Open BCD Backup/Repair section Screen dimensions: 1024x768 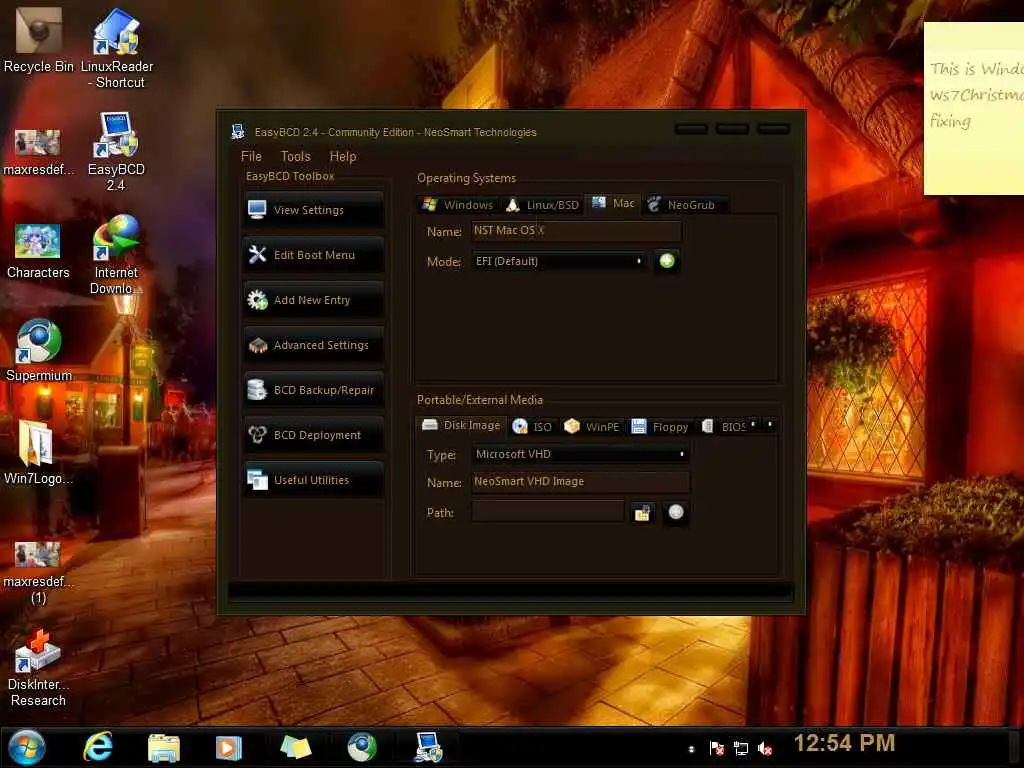[313, 390]
